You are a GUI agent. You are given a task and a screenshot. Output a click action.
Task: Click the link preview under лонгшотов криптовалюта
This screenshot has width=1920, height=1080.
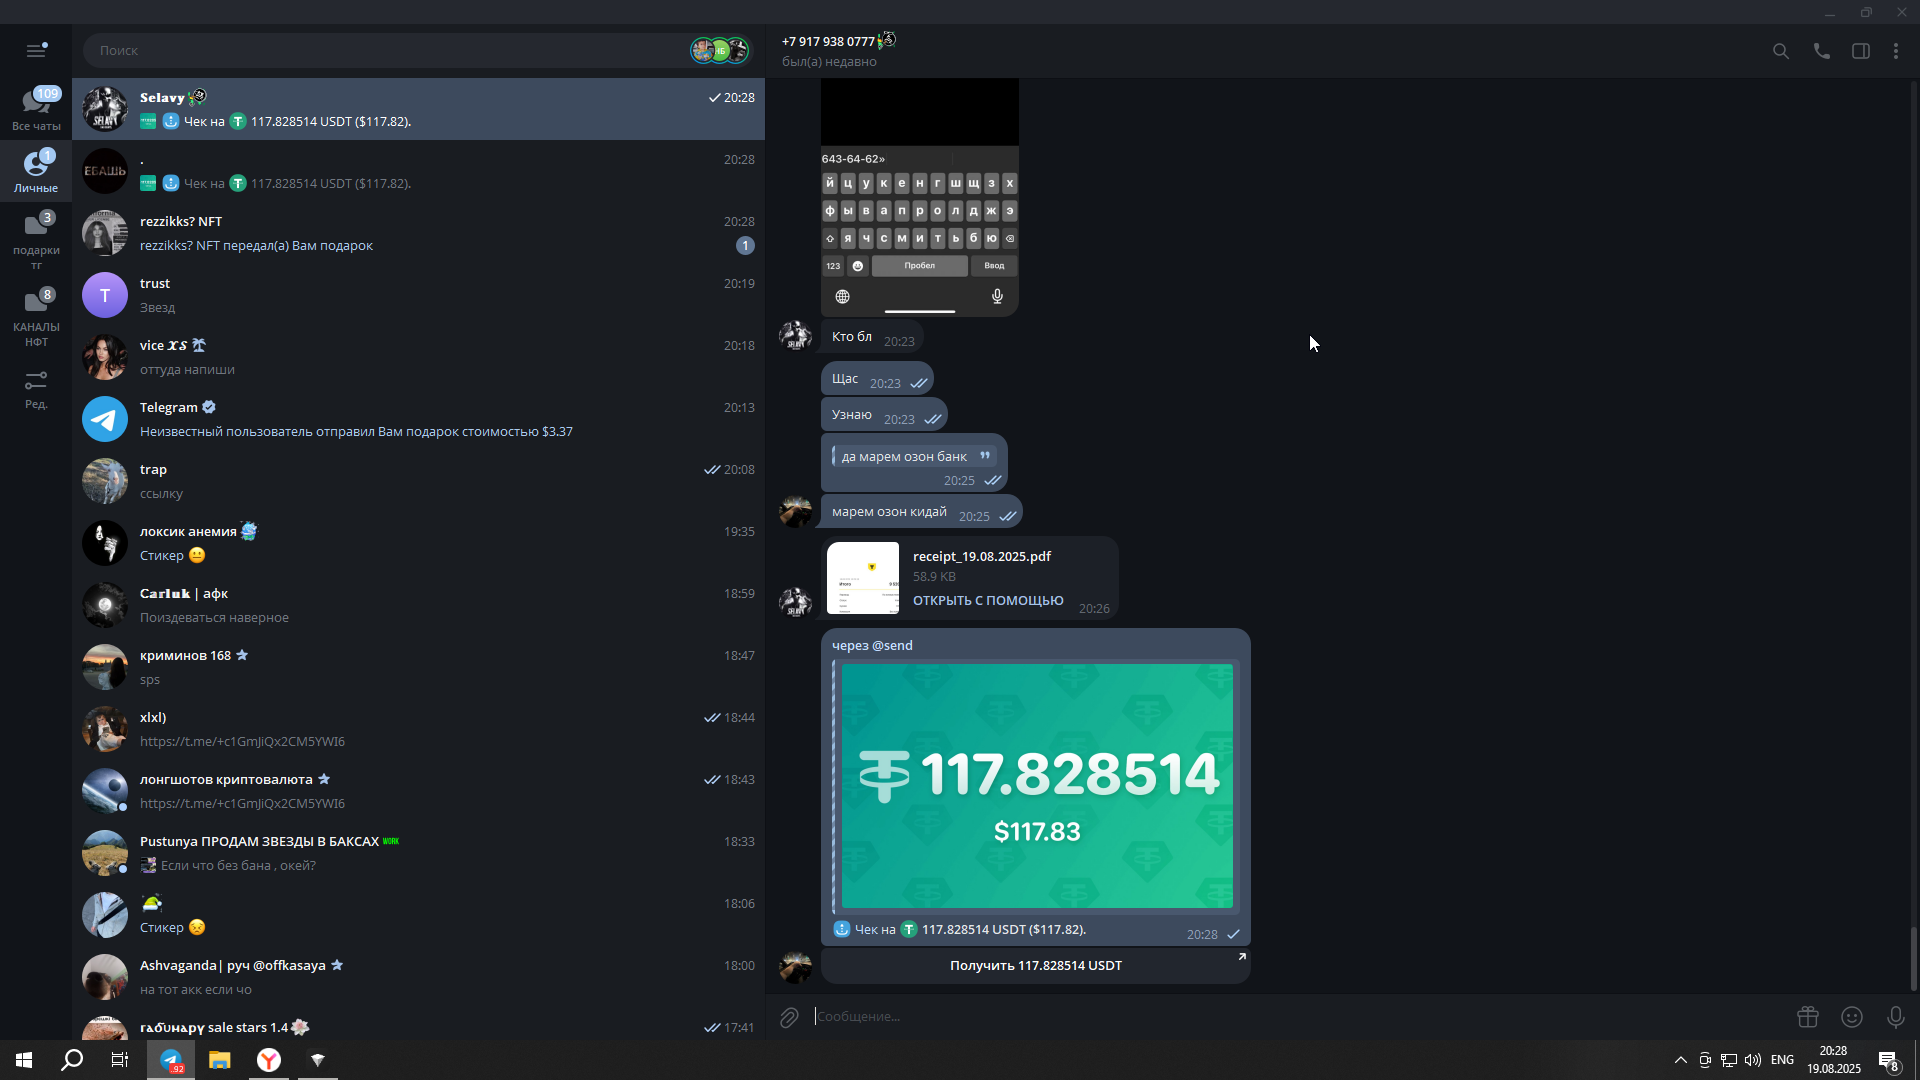pyautogui.click(x=242, y=804)
